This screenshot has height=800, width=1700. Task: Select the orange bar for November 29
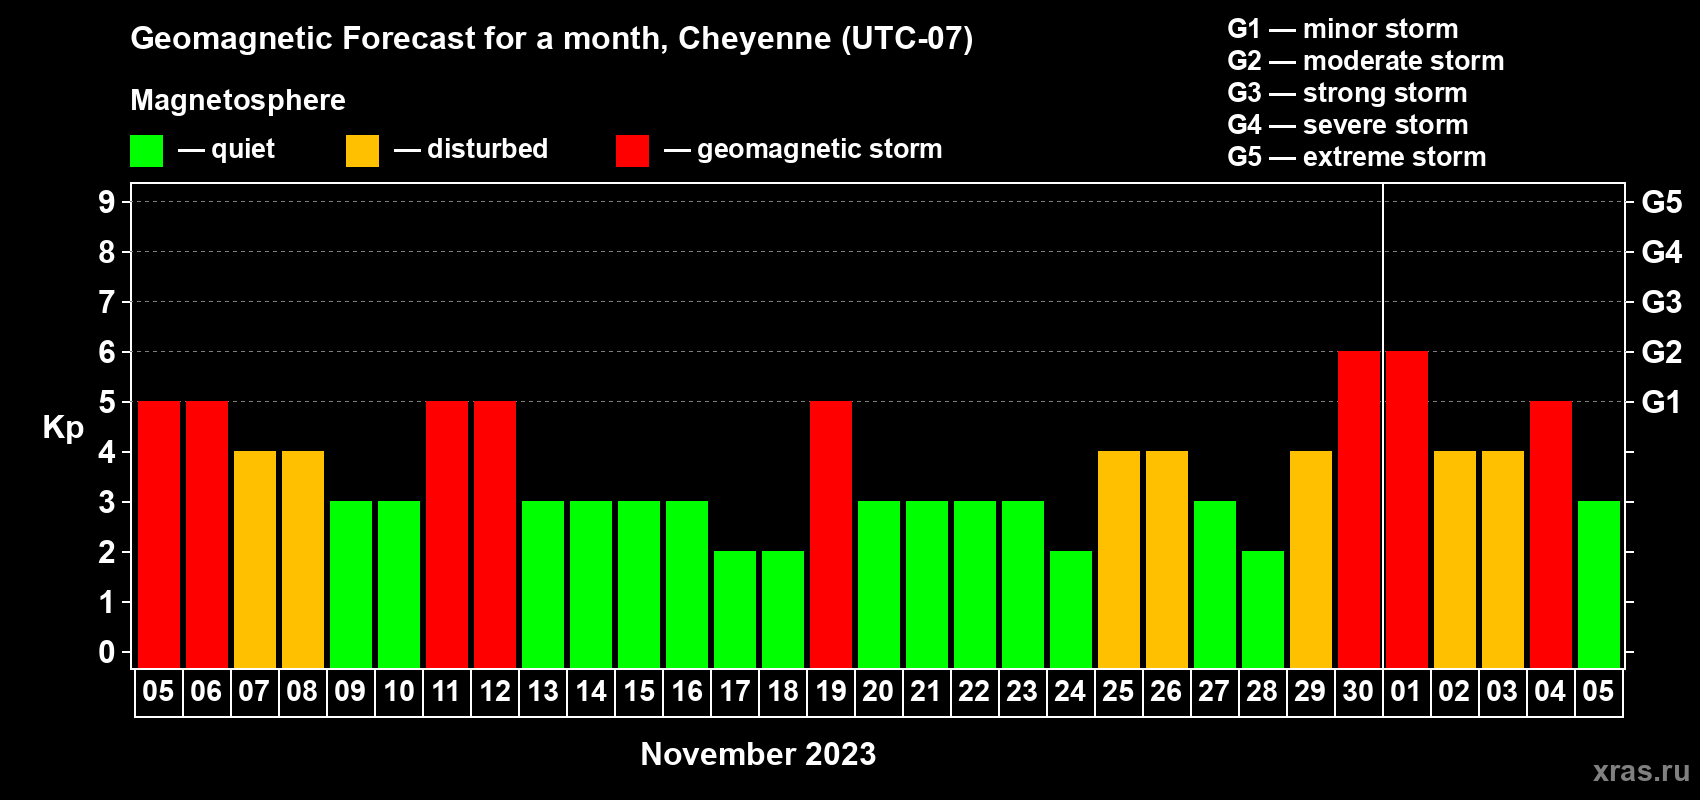pyautogui.click(x=1311, y=559)
